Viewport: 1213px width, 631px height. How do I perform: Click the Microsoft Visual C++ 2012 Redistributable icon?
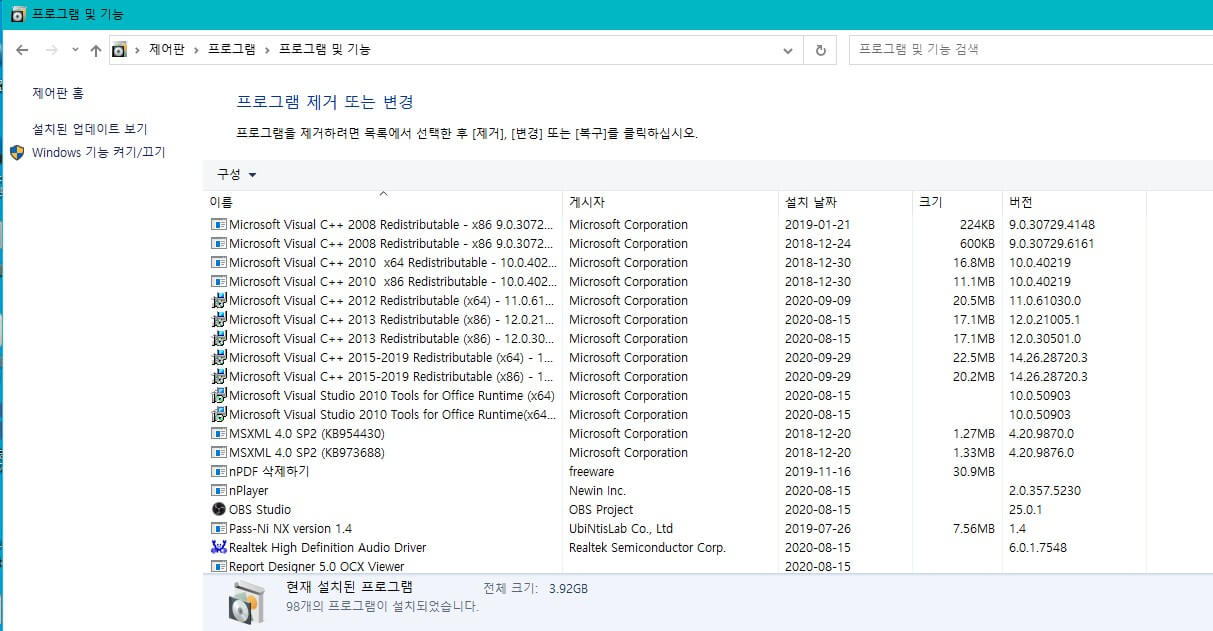tap(219, 300)
